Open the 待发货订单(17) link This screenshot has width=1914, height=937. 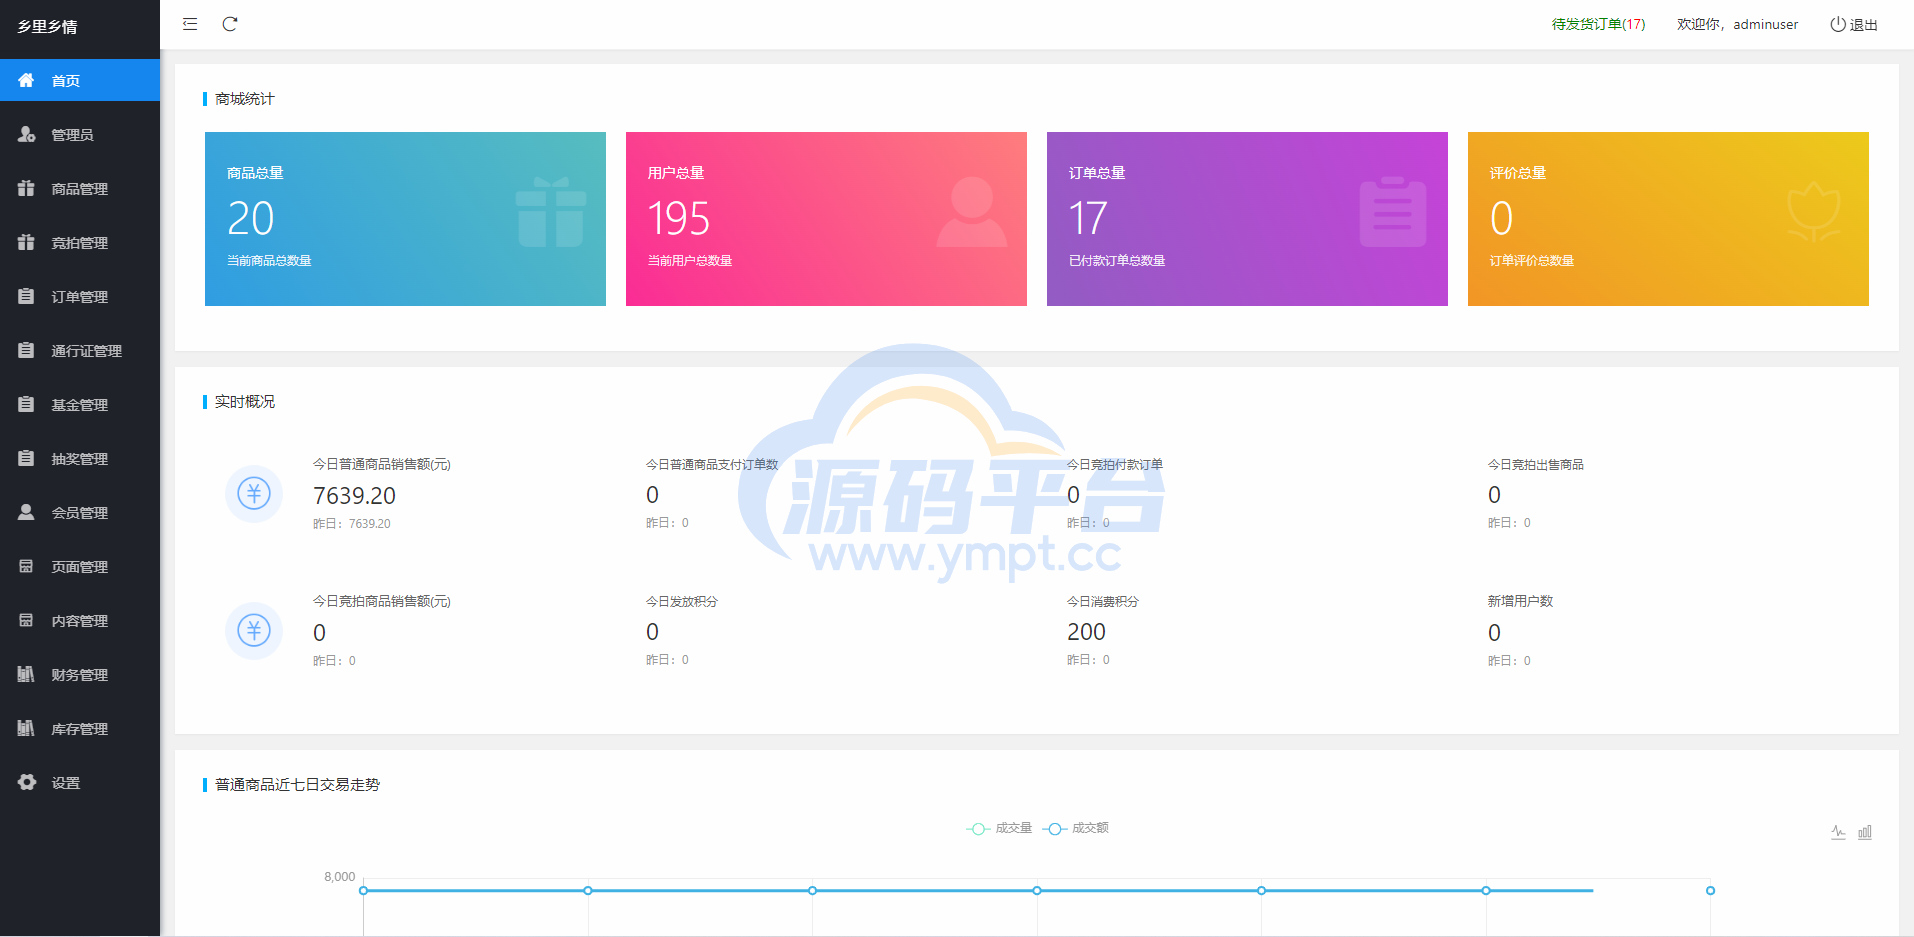pos(1598,24)
